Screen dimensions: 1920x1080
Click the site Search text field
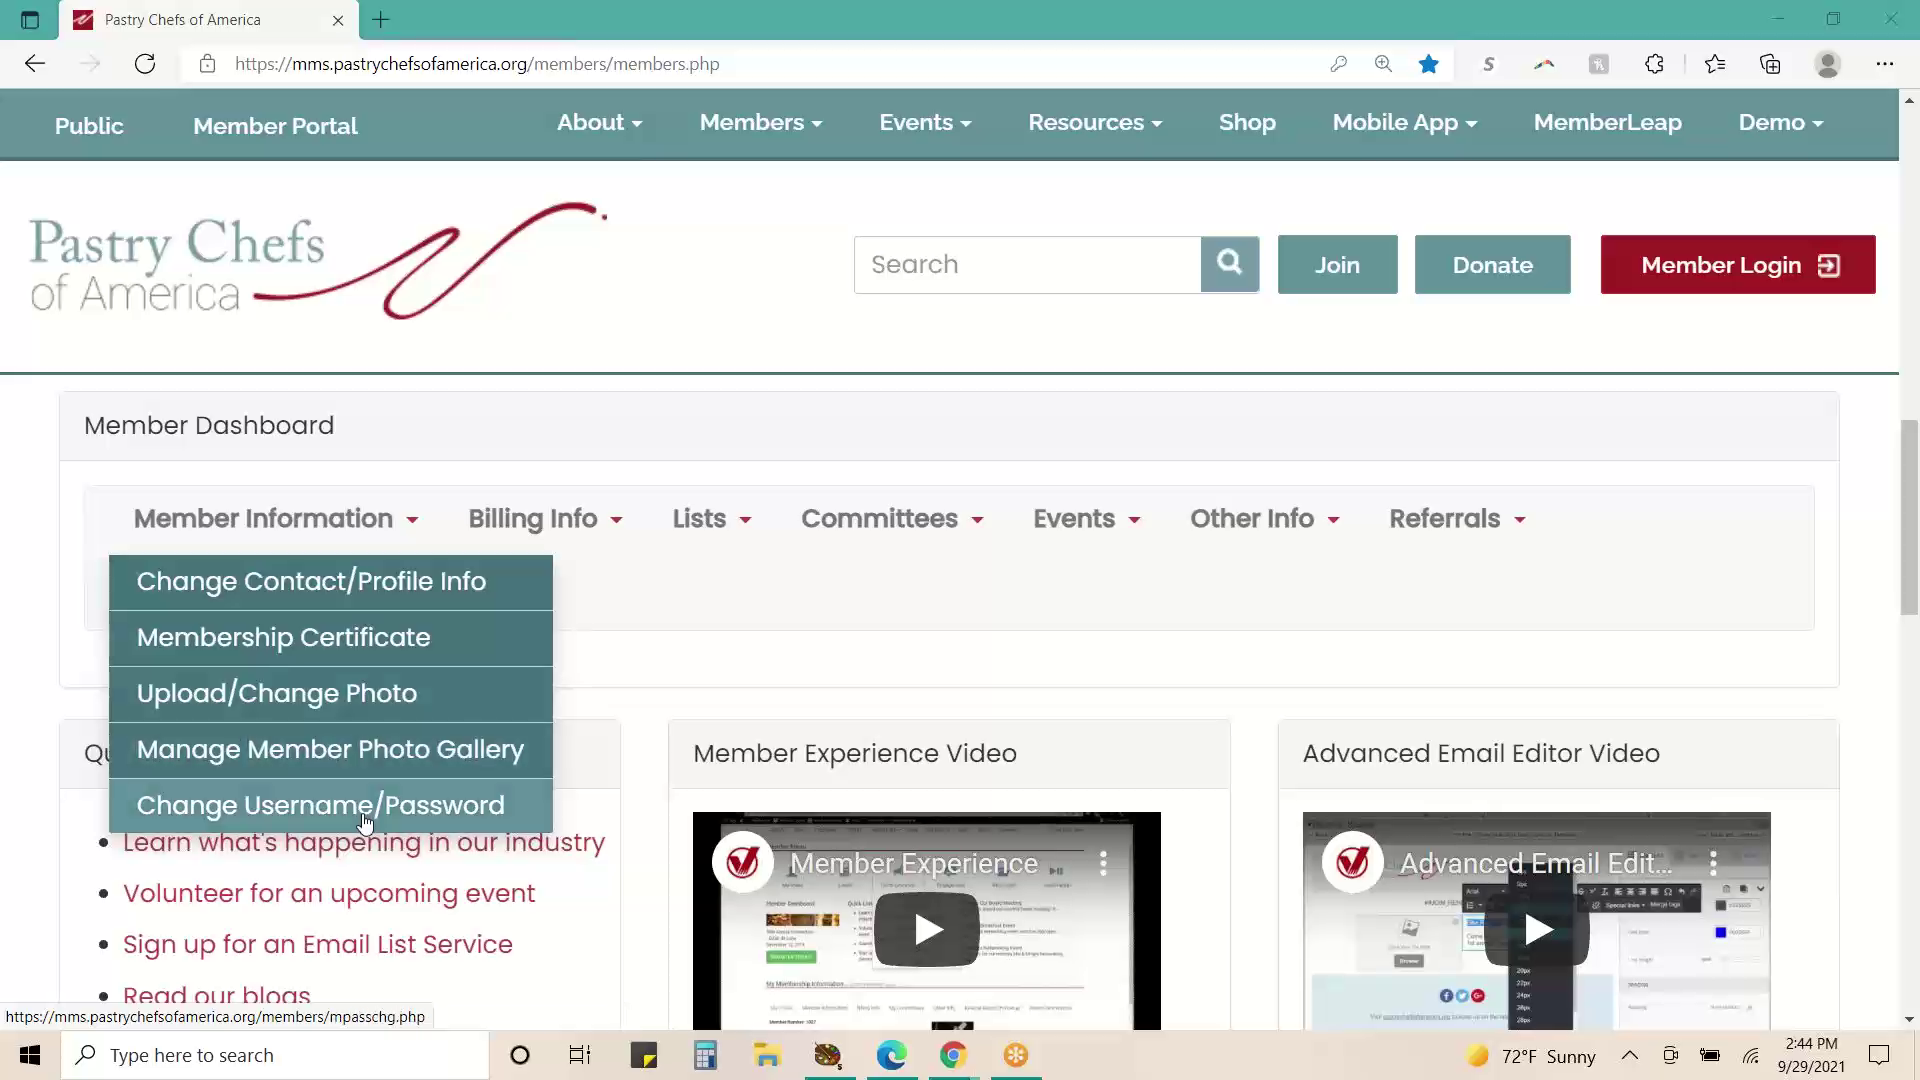click(x=1027, y=264)
